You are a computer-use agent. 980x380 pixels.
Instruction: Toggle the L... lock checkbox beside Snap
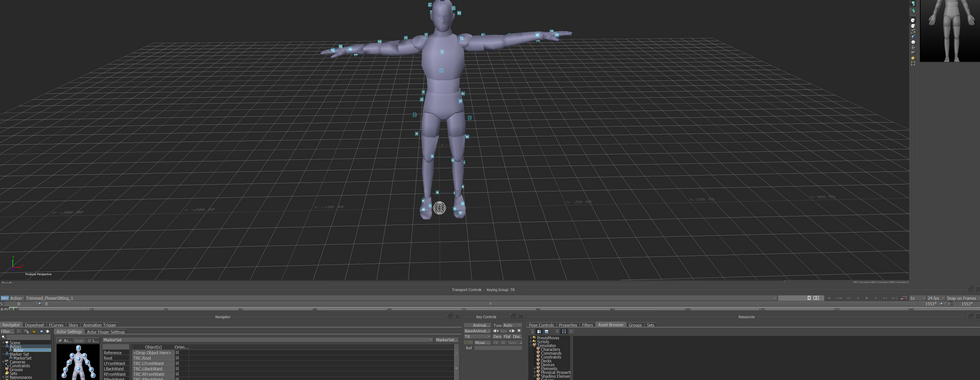pos(89,341)
